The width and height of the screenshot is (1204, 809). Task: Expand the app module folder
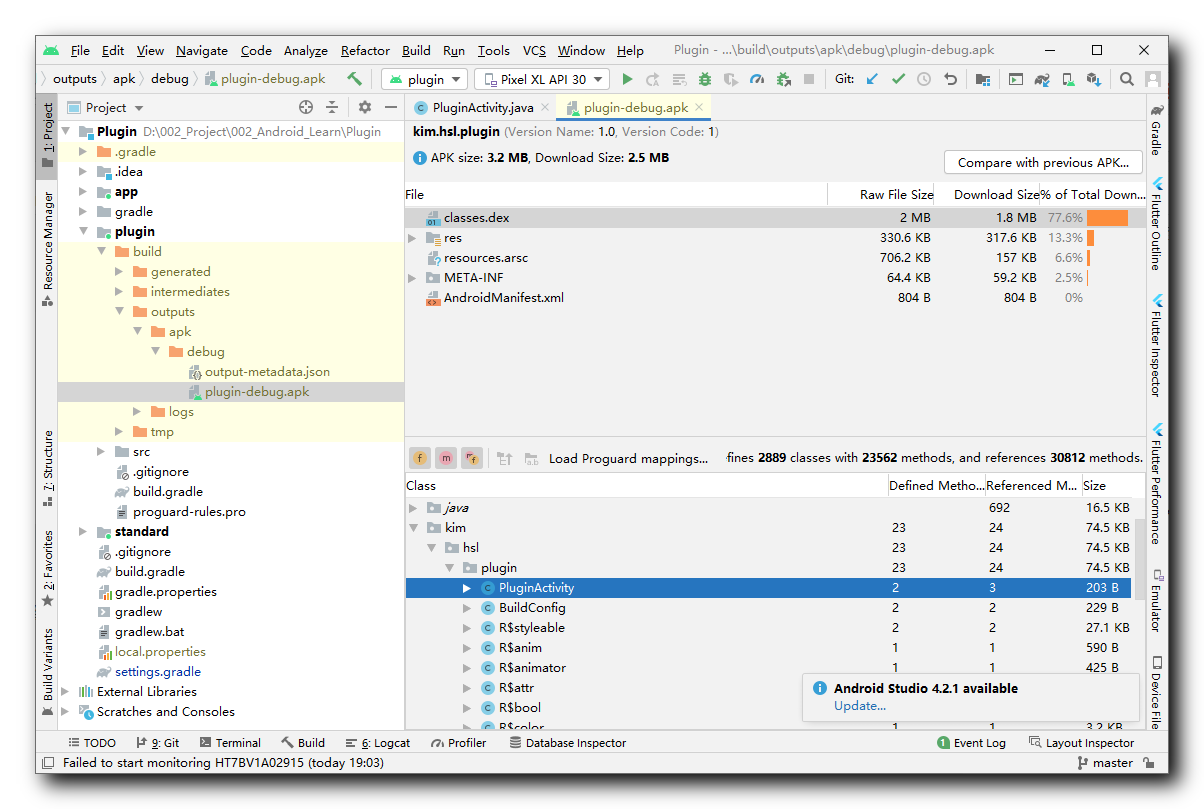tap(84, 192)
